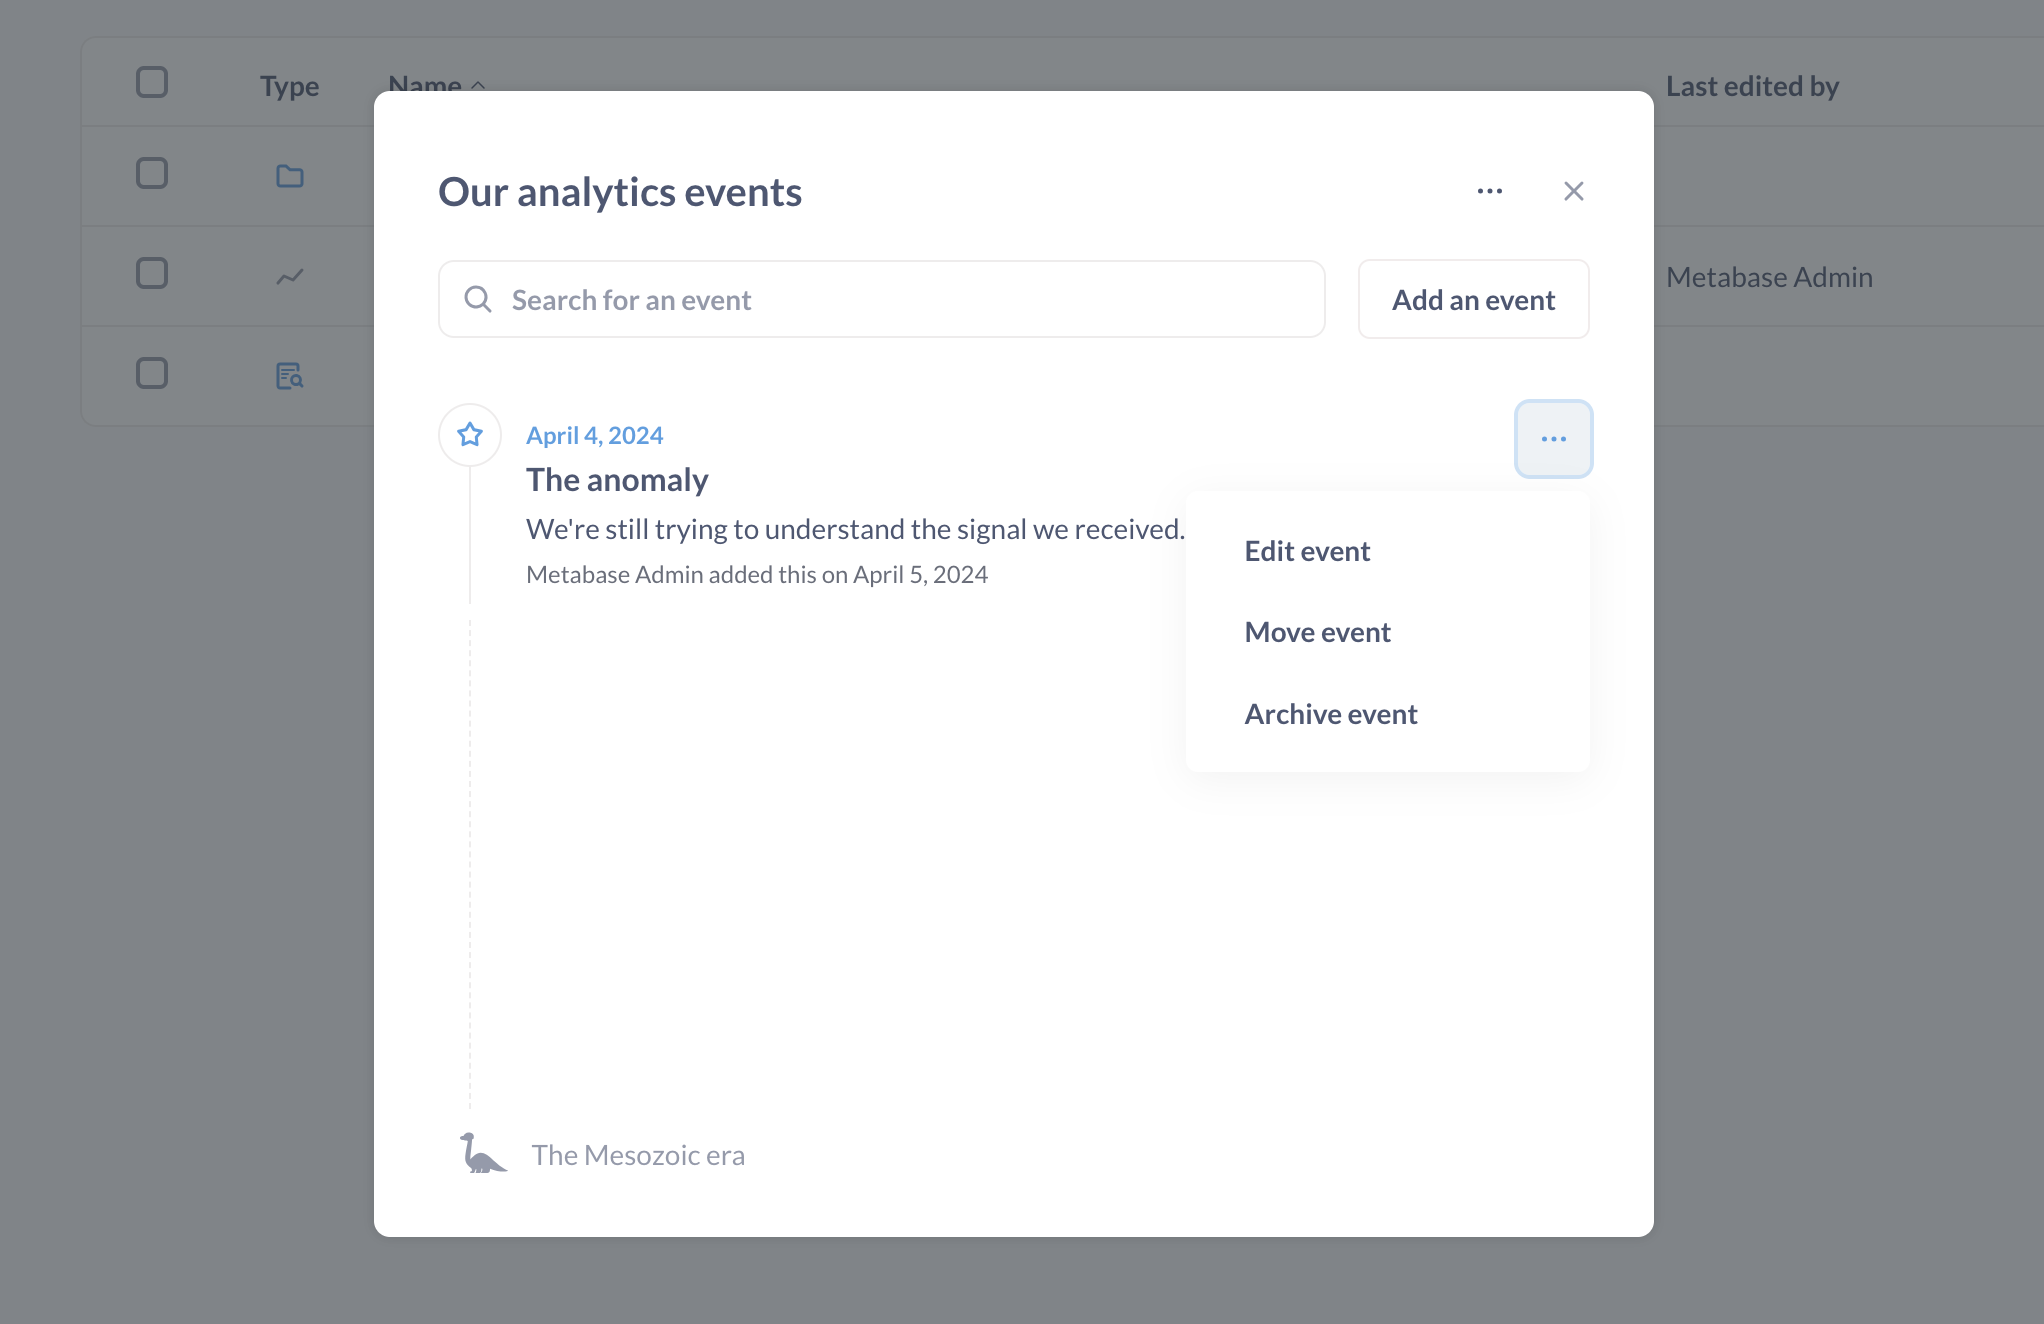Click the search magnifier icon

coord(478,299)
